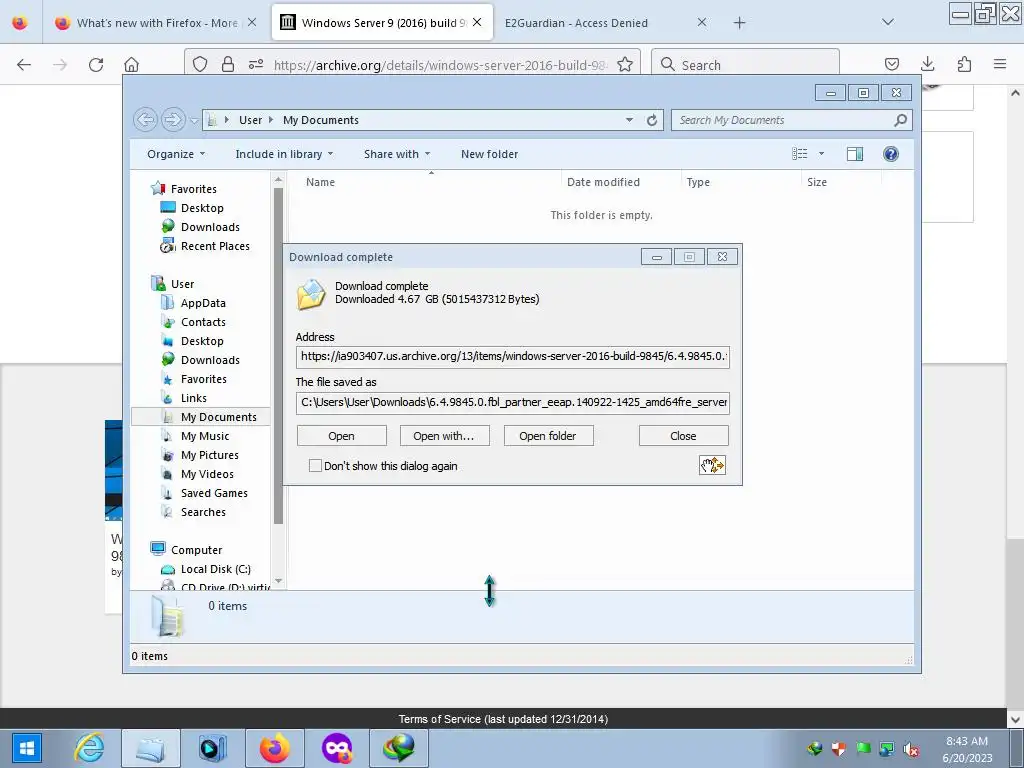The height and width of the screenshot is (768, 1024).
Task: Open the 'Include in library' dropdown
Action: (x=284, y=154)
